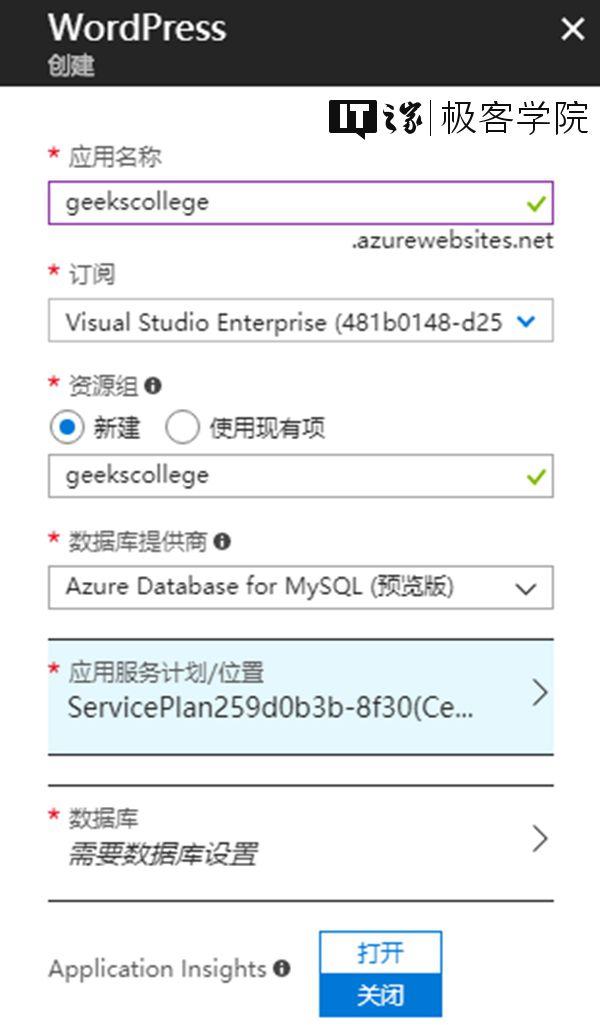The image size is (600, 1025).
Task: Click the chevron arrow on the 数据库 row
Action: pyautogui.click(x=541, y=838)
